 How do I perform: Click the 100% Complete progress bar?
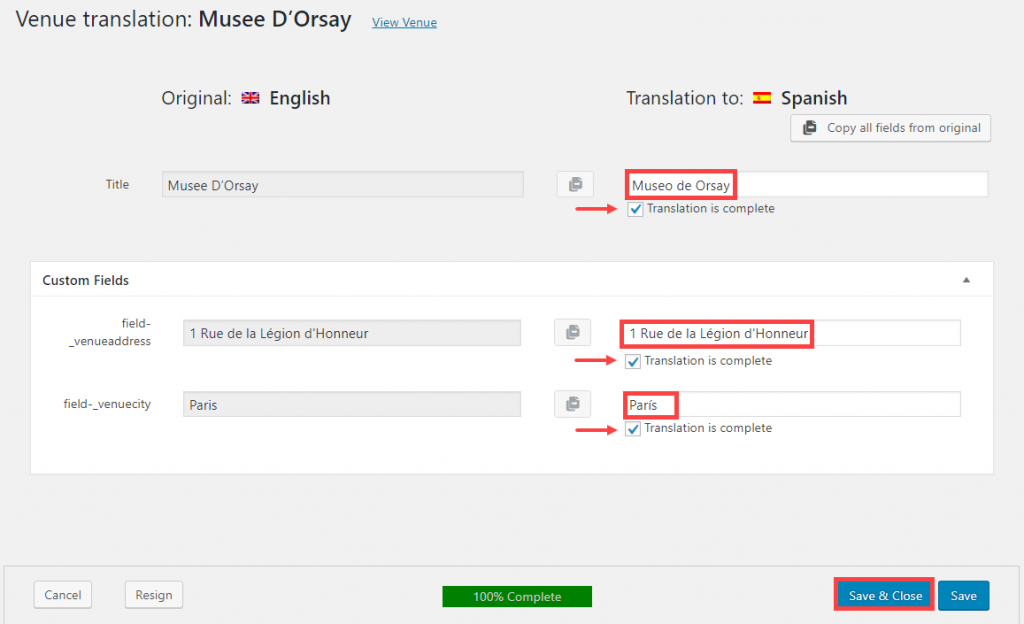[x=517, y=597]
